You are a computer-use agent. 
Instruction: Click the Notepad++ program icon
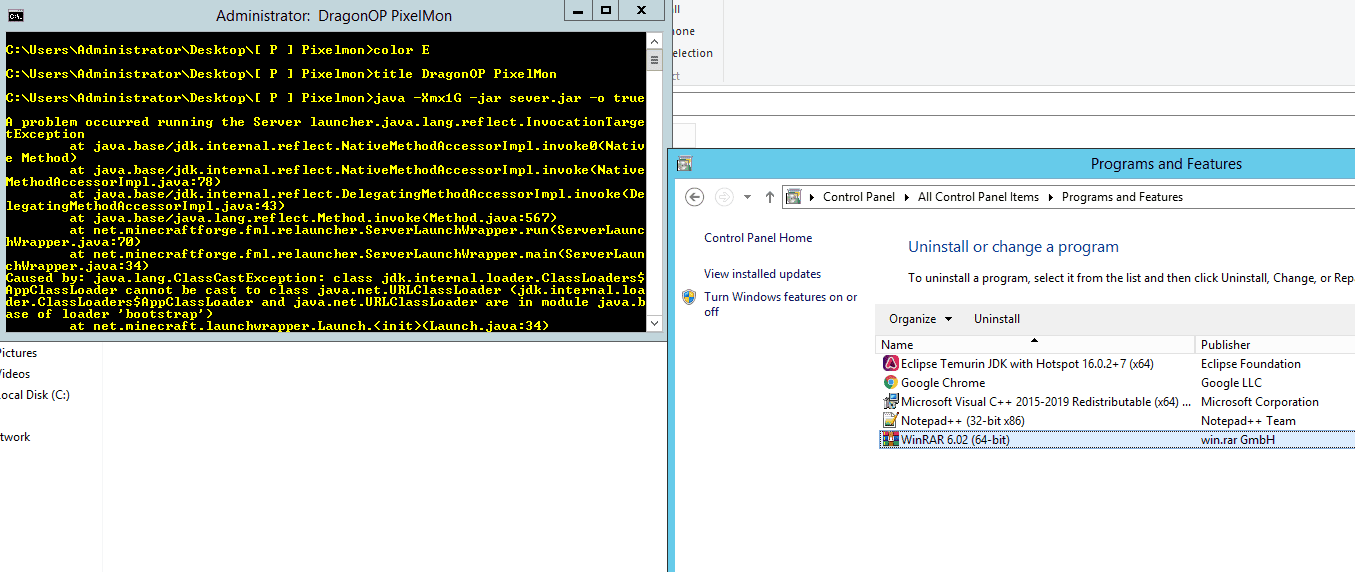click(891, 421)
